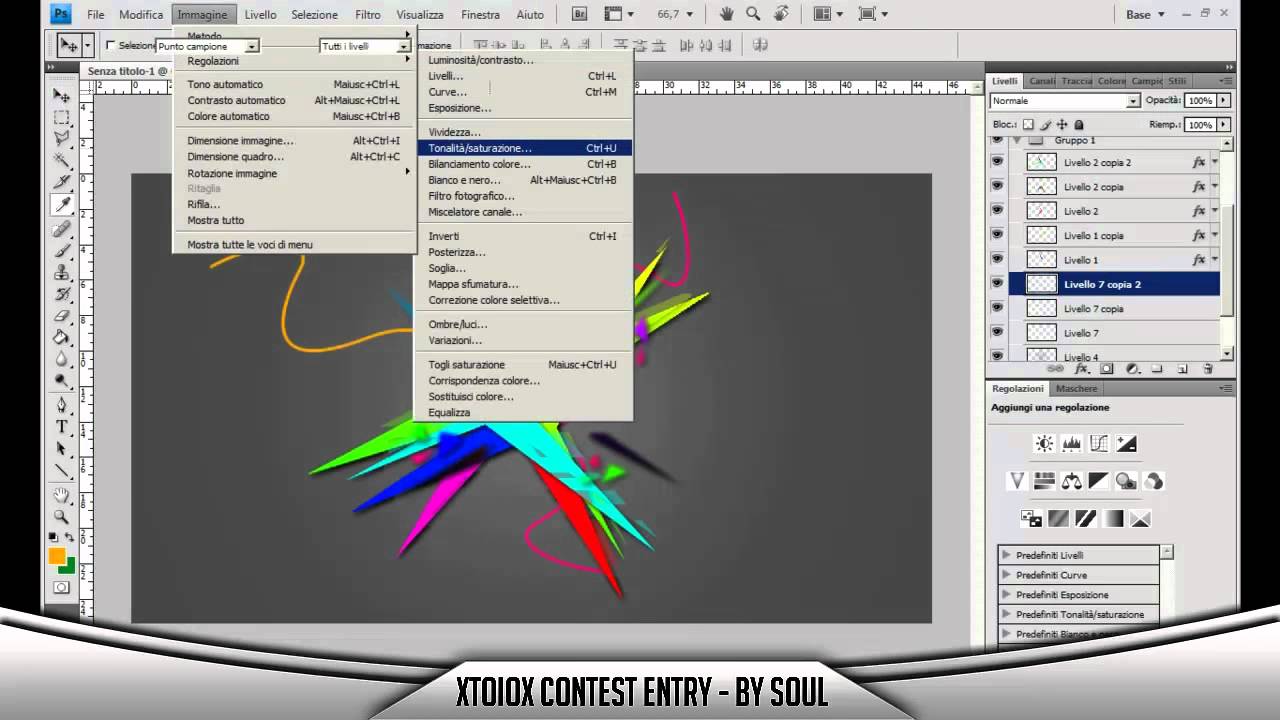1280x720 pixels.
Task: Open the Opacità slider arrow
Action: coord(1223,101)
